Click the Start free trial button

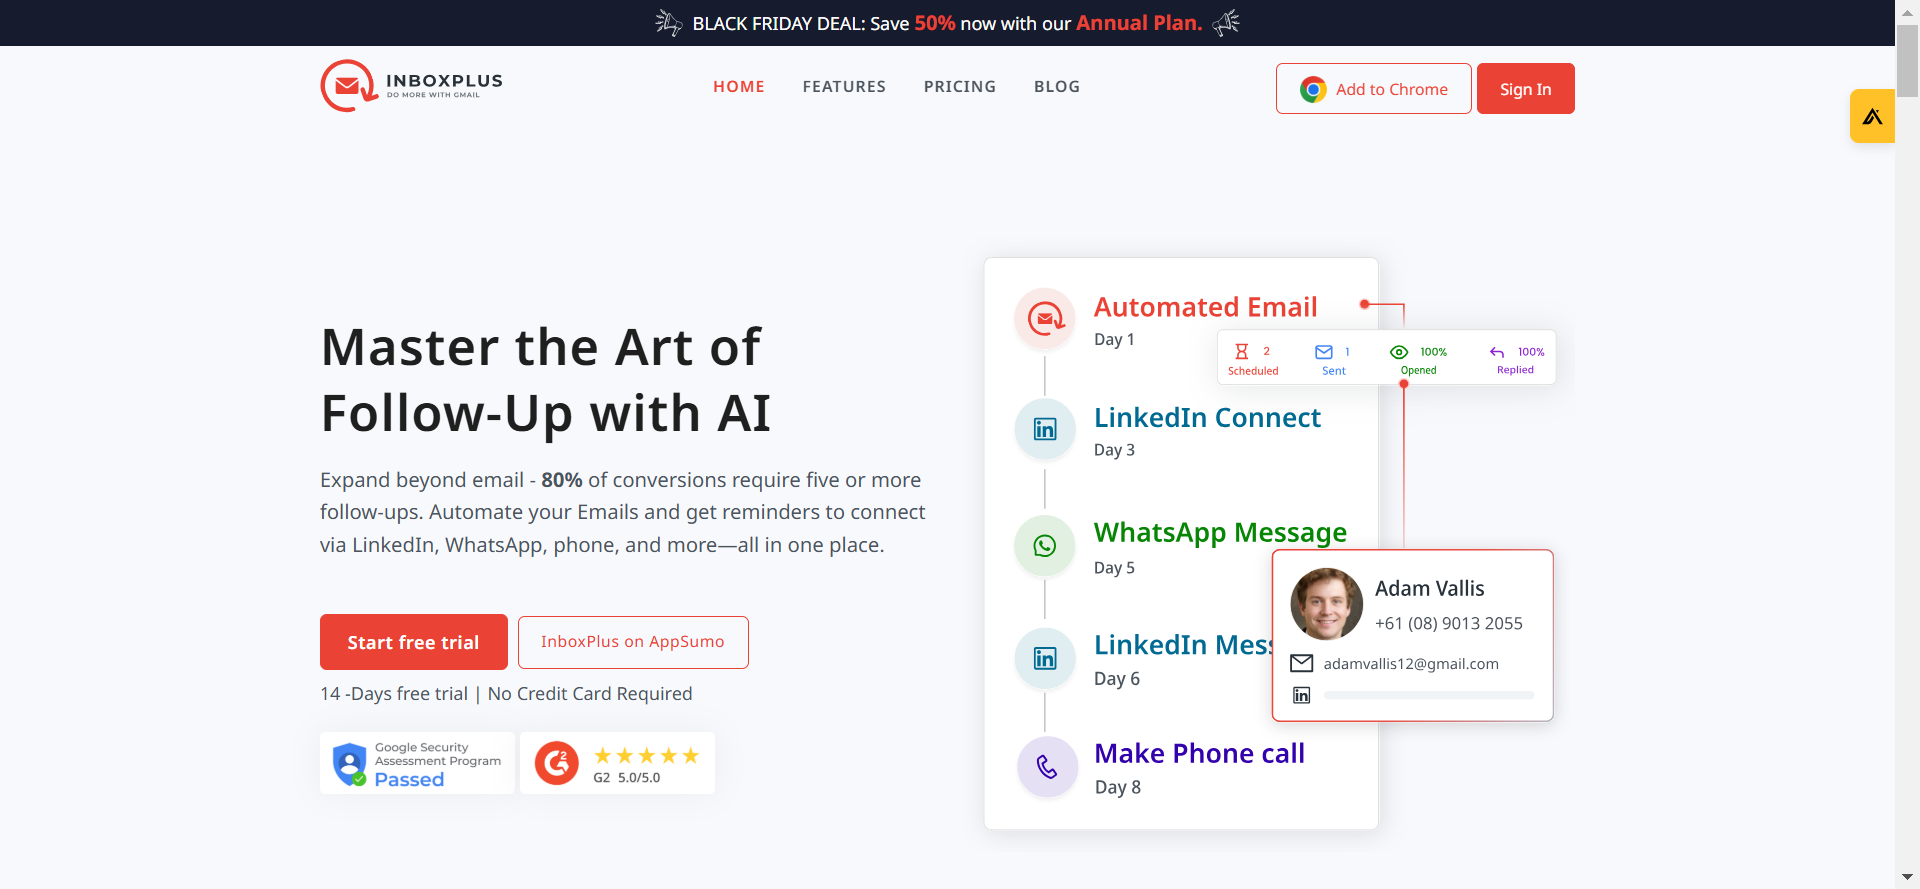413,642
